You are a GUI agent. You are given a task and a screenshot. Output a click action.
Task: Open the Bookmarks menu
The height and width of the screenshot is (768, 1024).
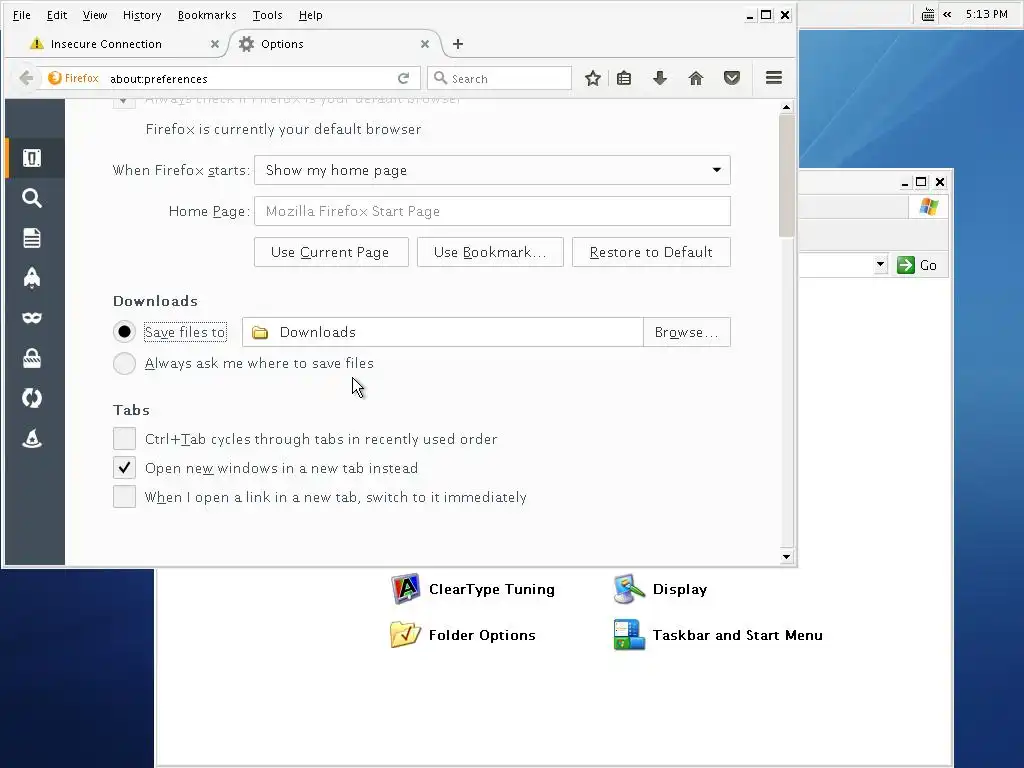click(207, 15)
